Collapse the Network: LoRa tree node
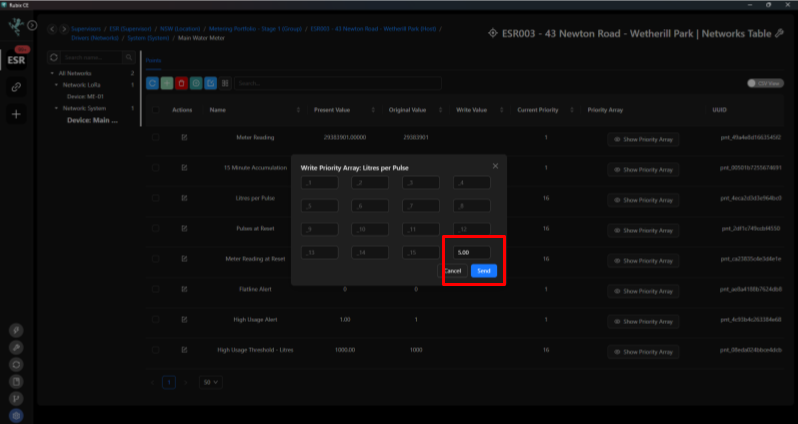This screenshot has height=424, width=798. coord(56,85)
